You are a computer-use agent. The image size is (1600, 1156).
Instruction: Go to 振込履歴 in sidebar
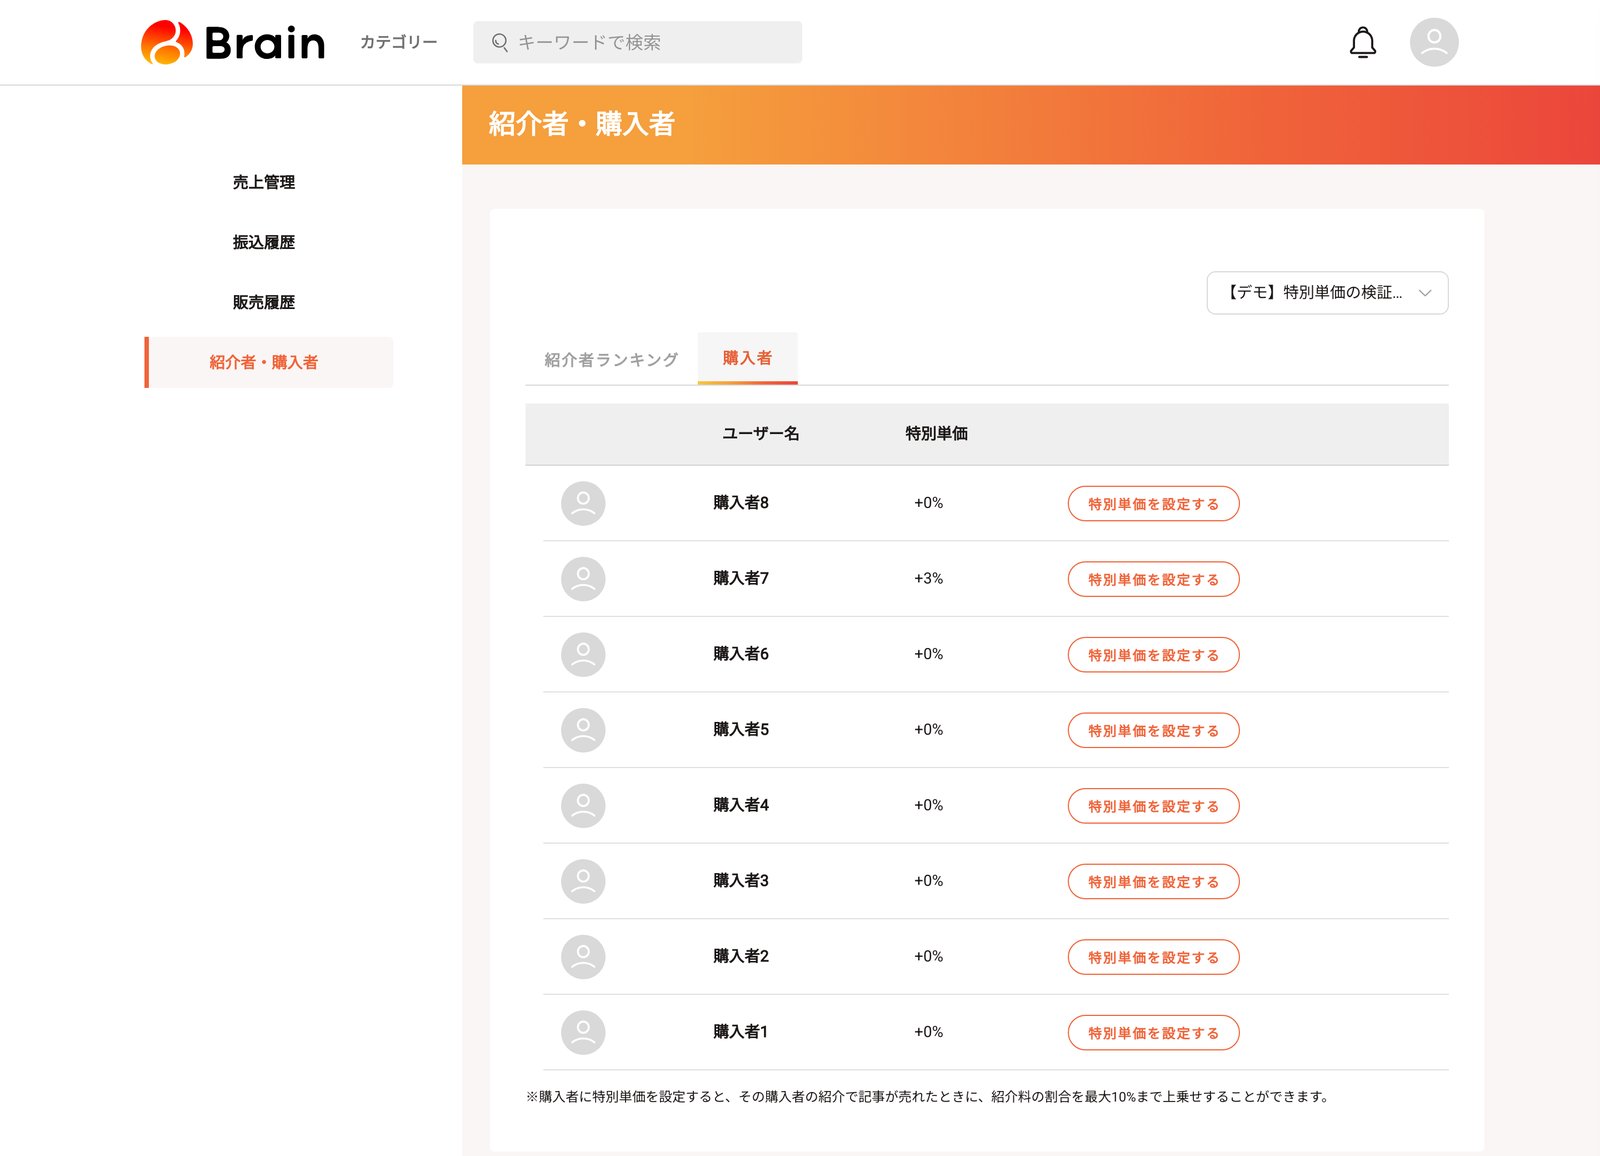pos(264,242)
